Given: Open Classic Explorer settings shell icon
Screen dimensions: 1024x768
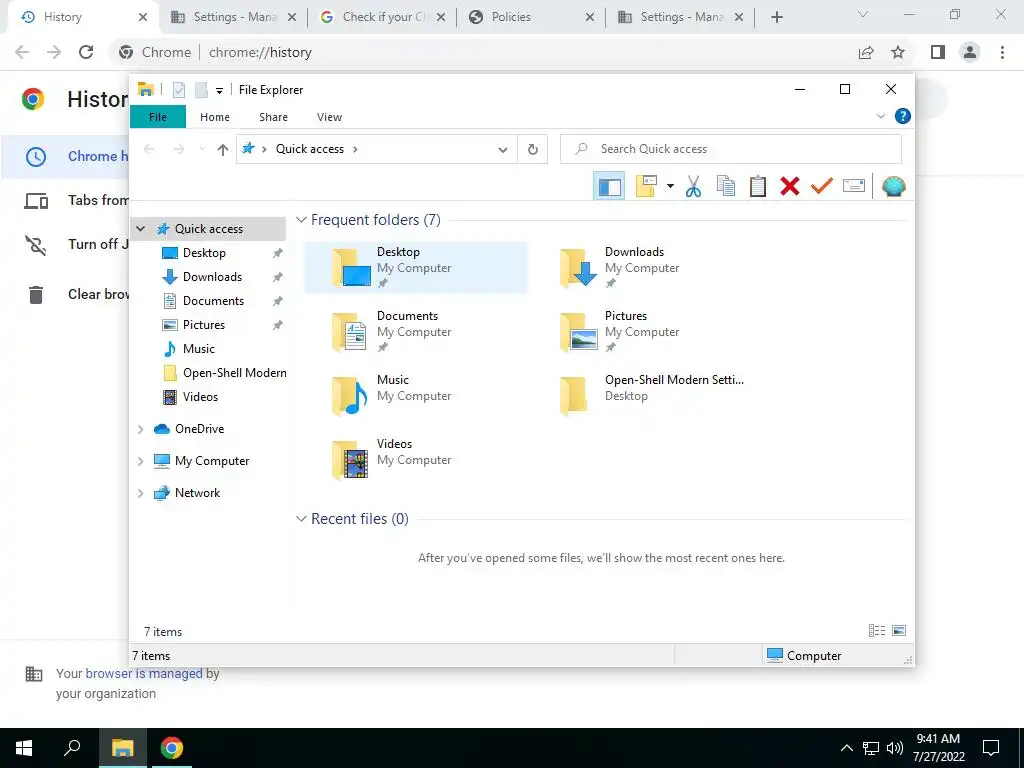Looking at the screenshot, I should 893,187.
